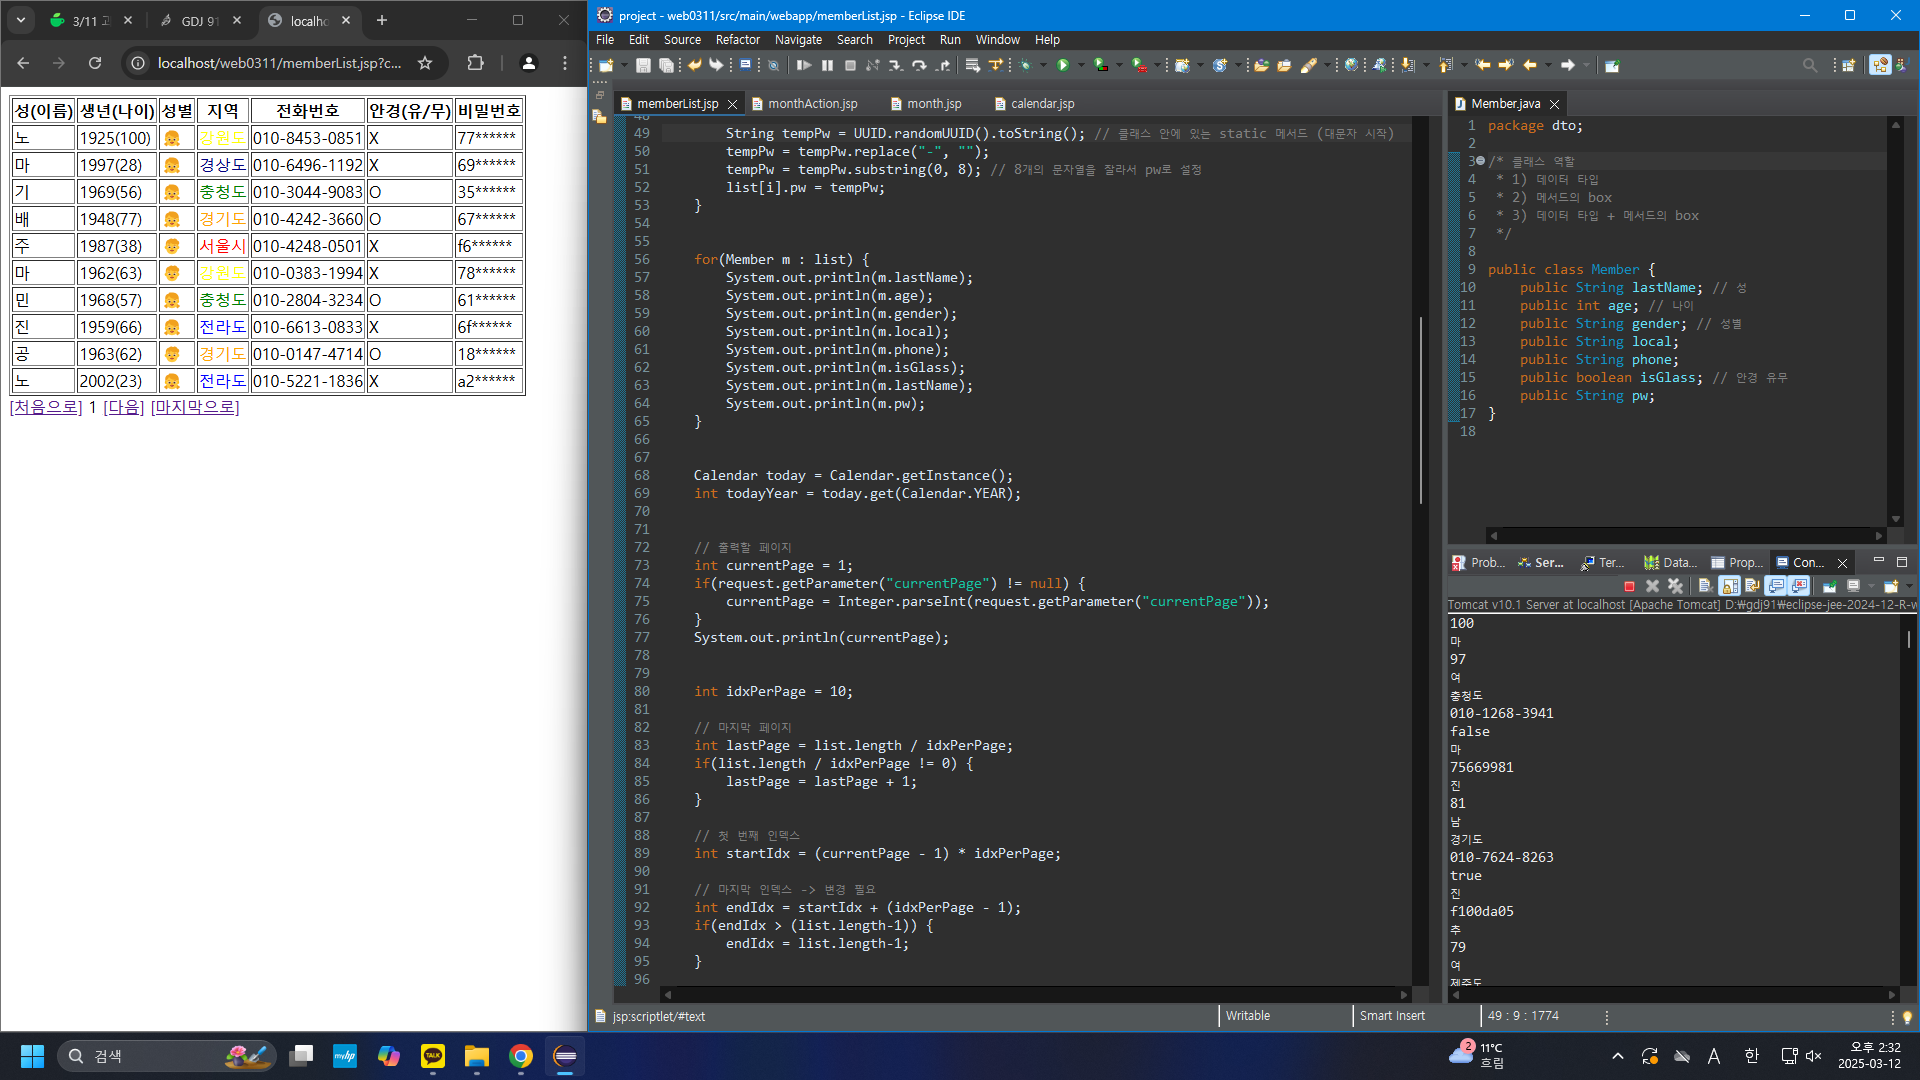Toggle Show Console on standard output change
This screenshot has height=1080, width=1920.
coord(1775,586)
